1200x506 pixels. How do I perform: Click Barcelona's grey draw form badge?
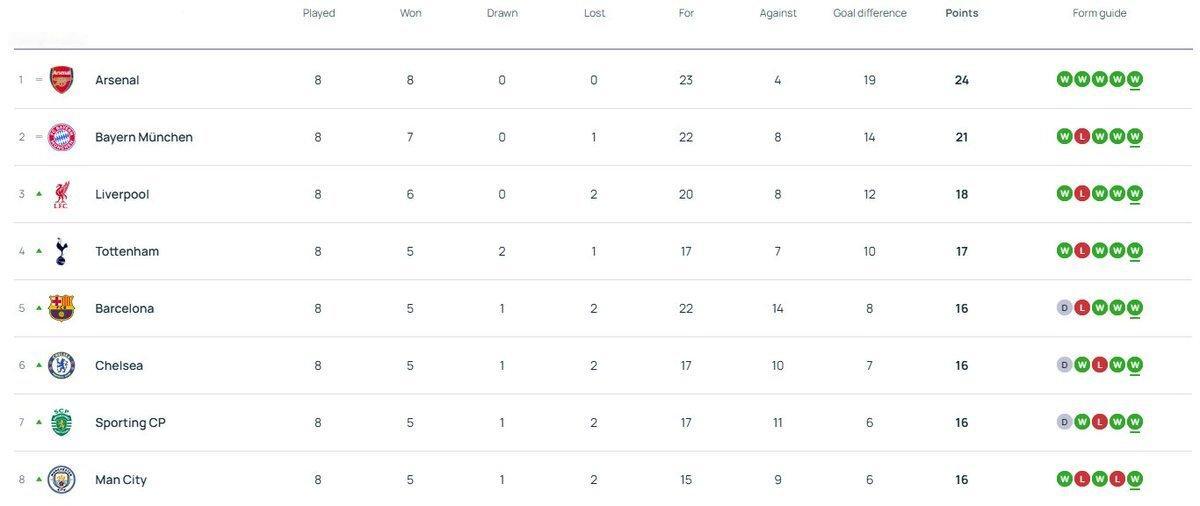1064,308
